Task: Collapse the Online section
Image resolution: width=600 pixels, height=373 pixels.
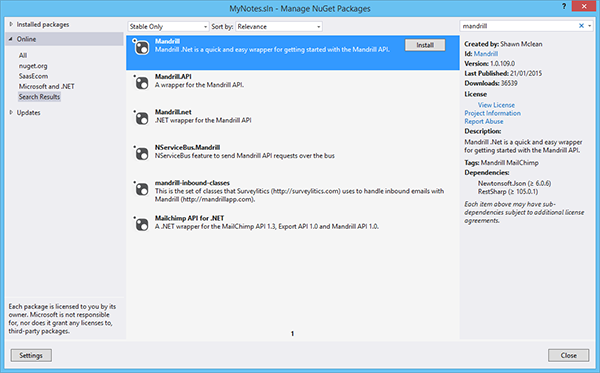Action: pos(11,39)
